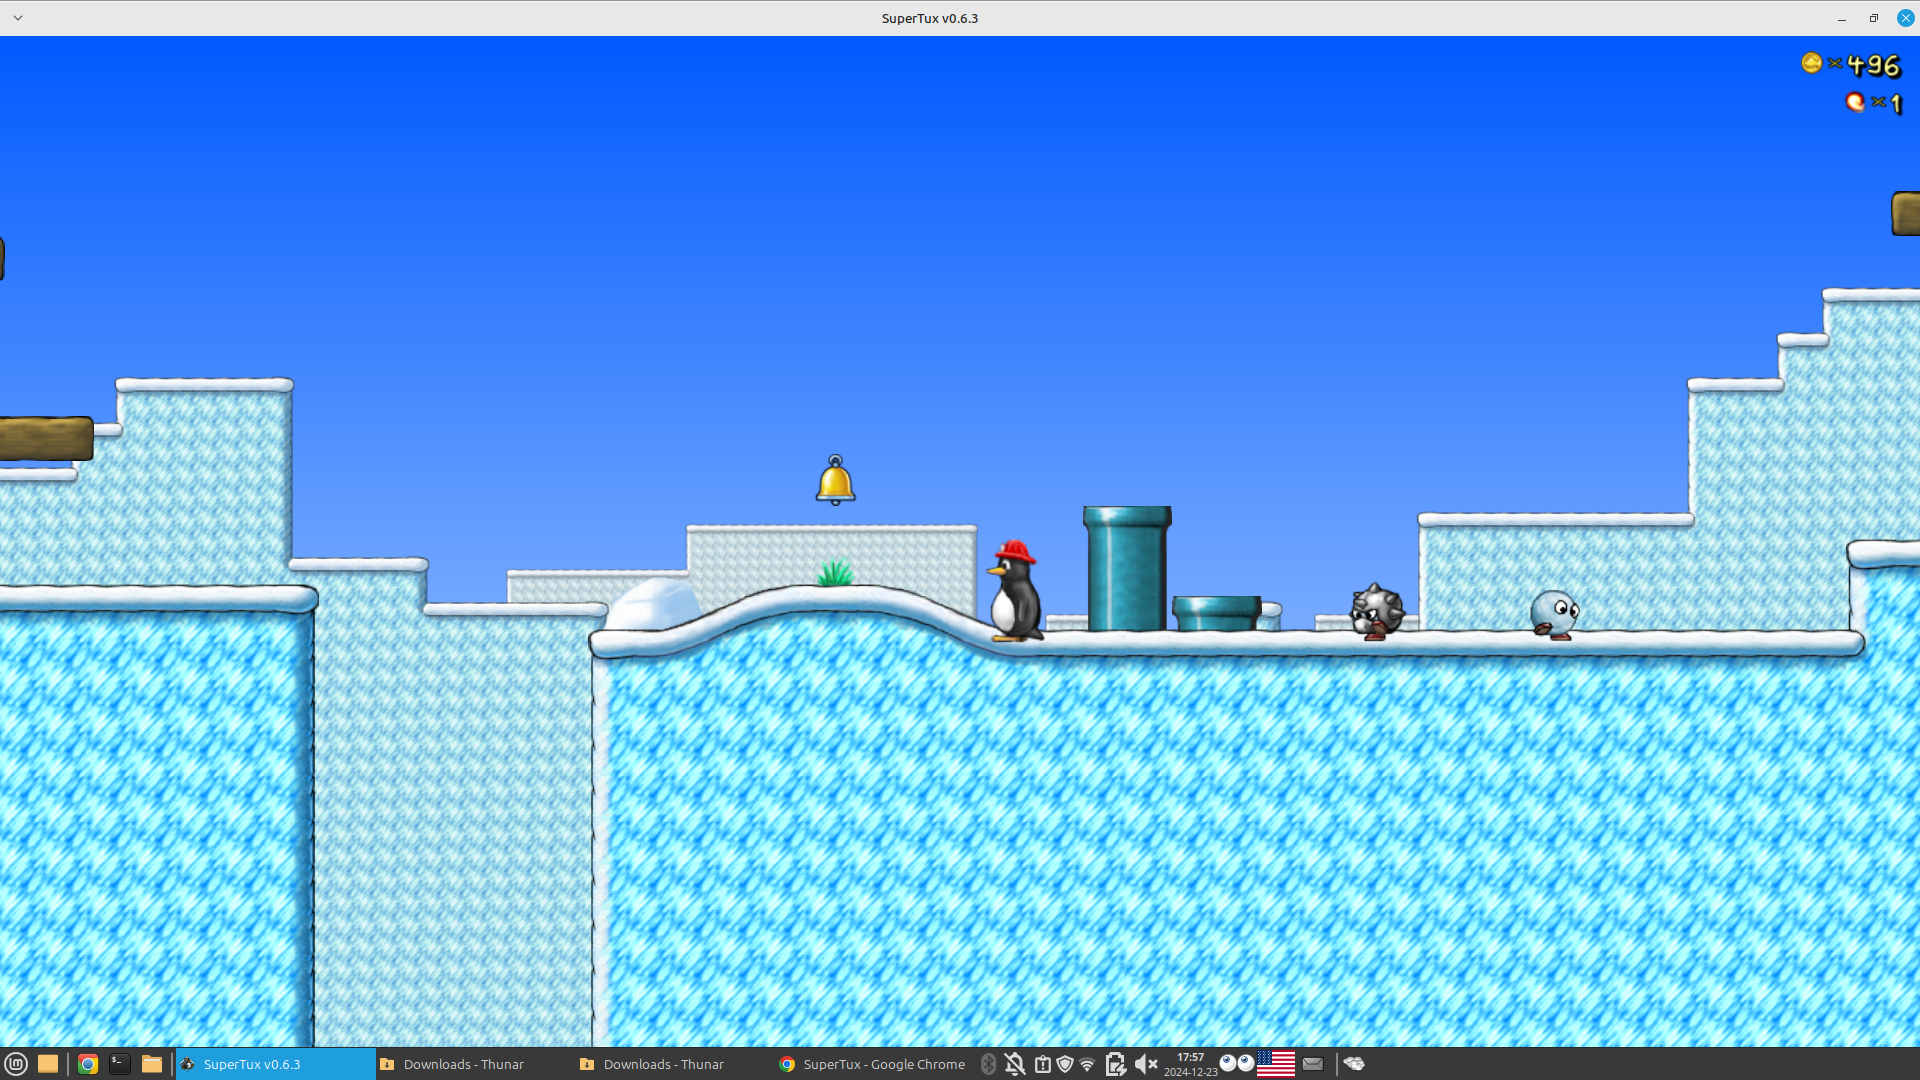Toggle Bluetooth in the system tray
Screen dimensions: 1920x1080
pos(988,1064)
